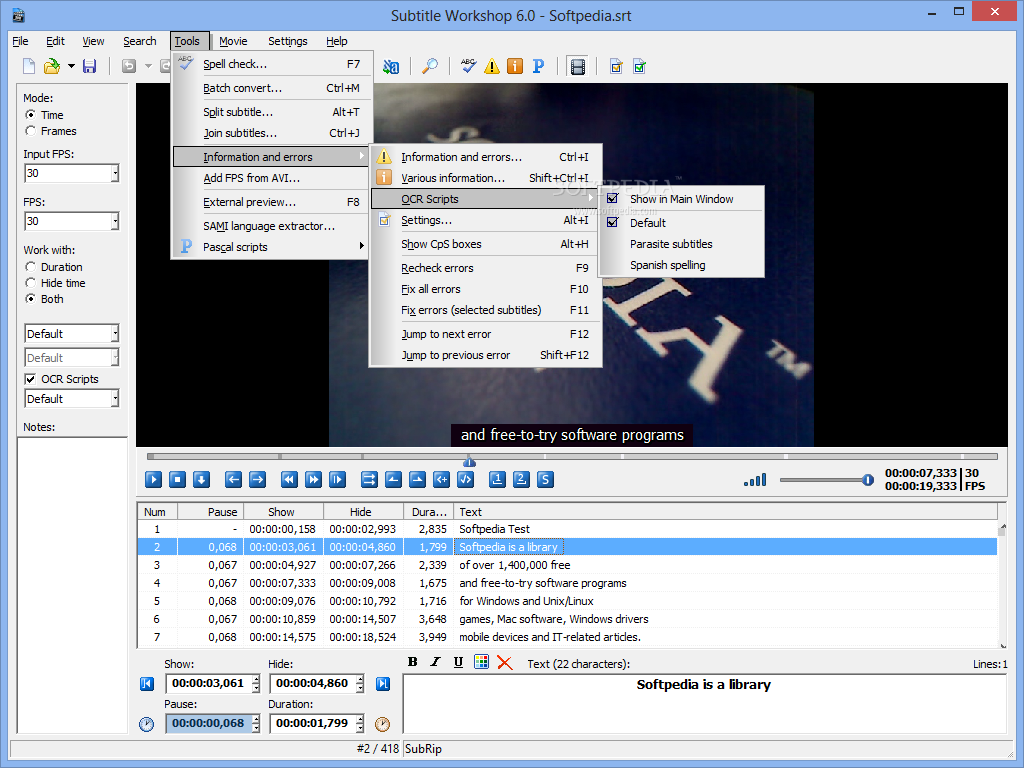Click the Spell check toolbar icon
Viewport: 1024px width, 768px height.
(x=468, y=66)
